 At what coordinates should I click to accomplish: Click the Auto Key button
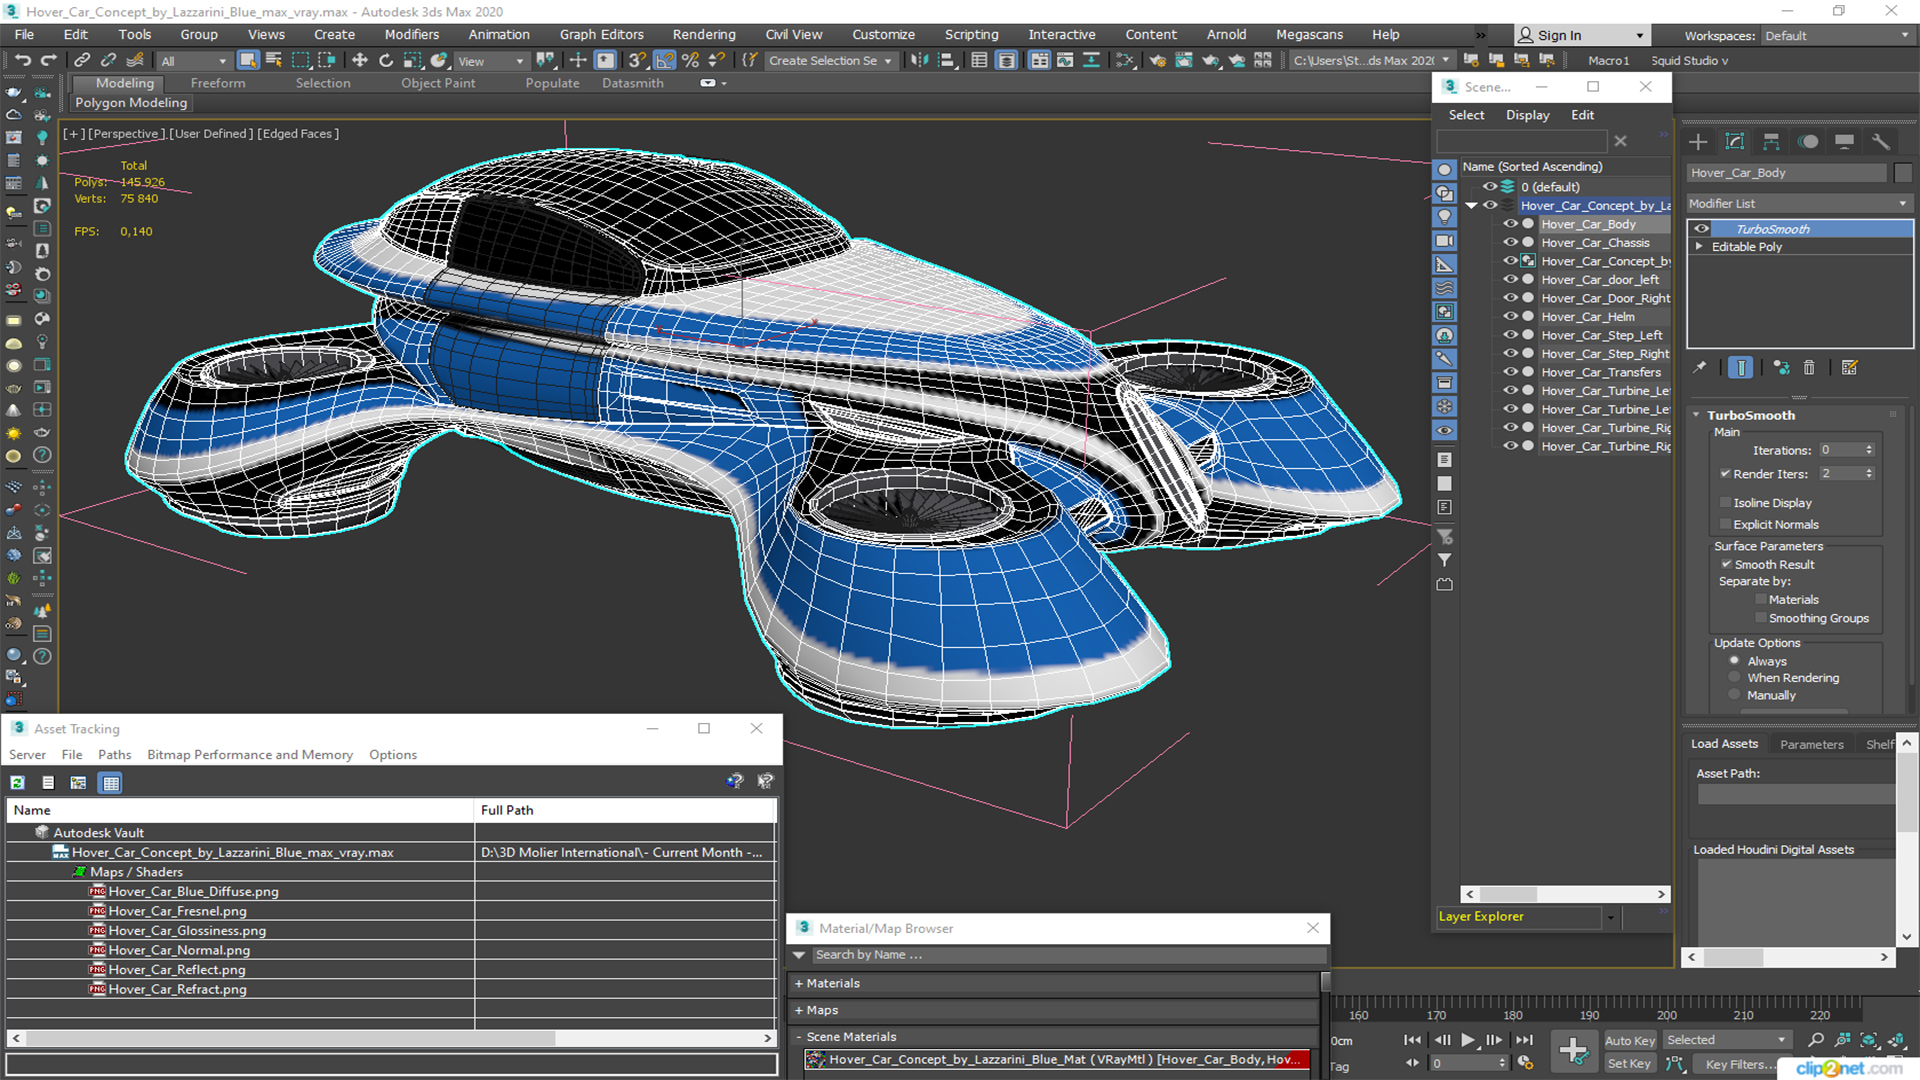pos(1630,1041)
